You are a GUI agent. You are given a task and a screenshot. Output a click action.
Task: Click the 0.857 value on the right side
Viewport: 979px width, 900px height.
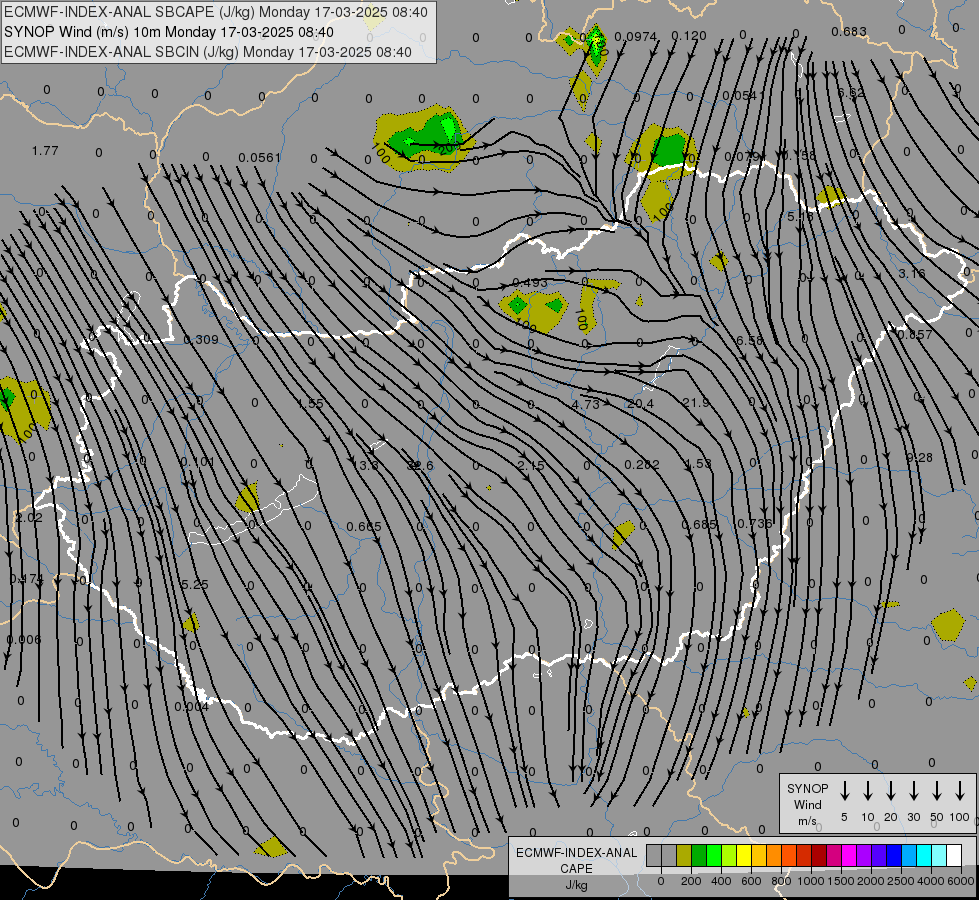pyautogui.click(x=915, y=335)
